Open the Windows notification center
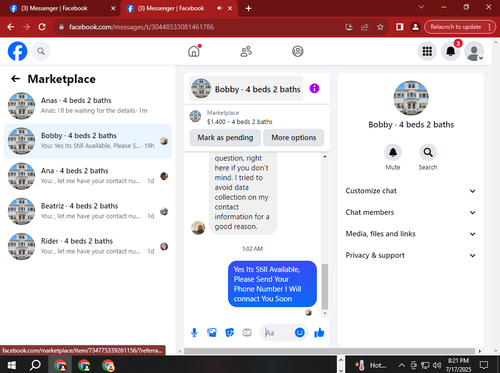 pyautogui.click(x=484, y=365)
